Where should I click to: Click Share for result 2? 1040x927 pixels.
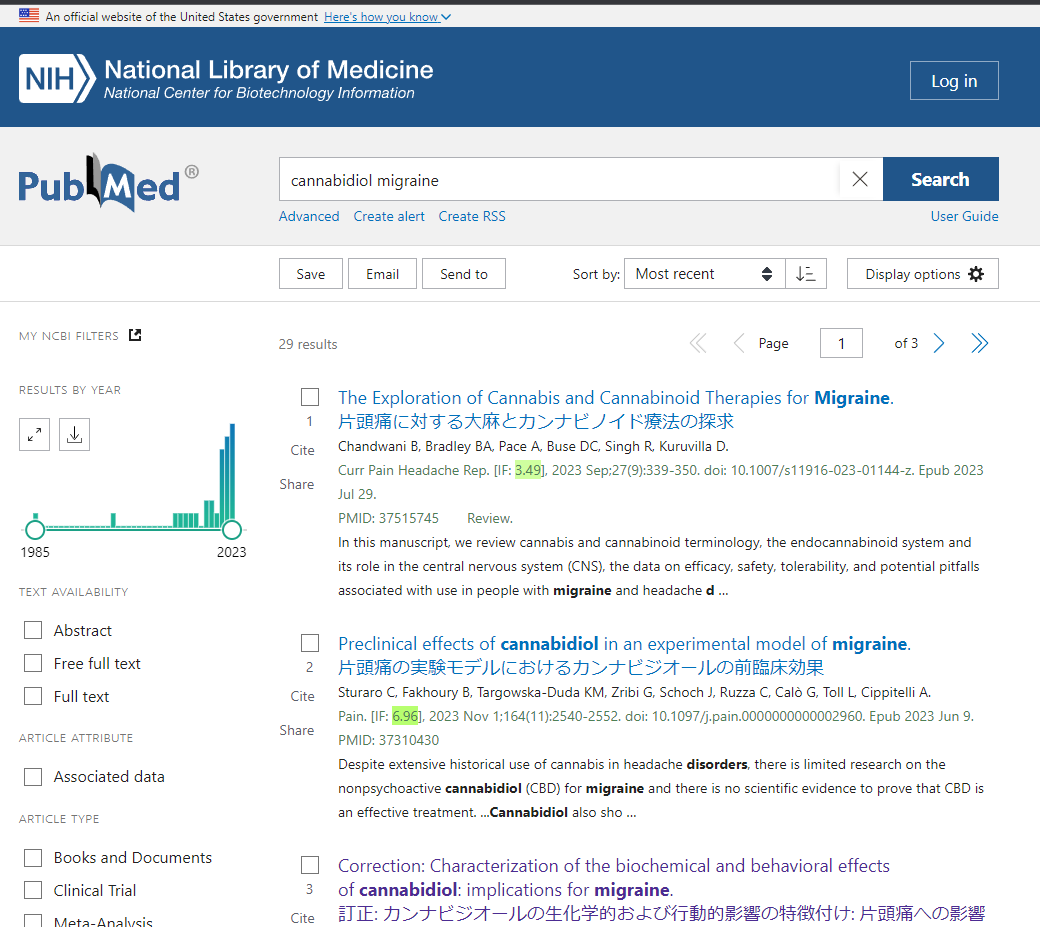(x=296, y=730)
